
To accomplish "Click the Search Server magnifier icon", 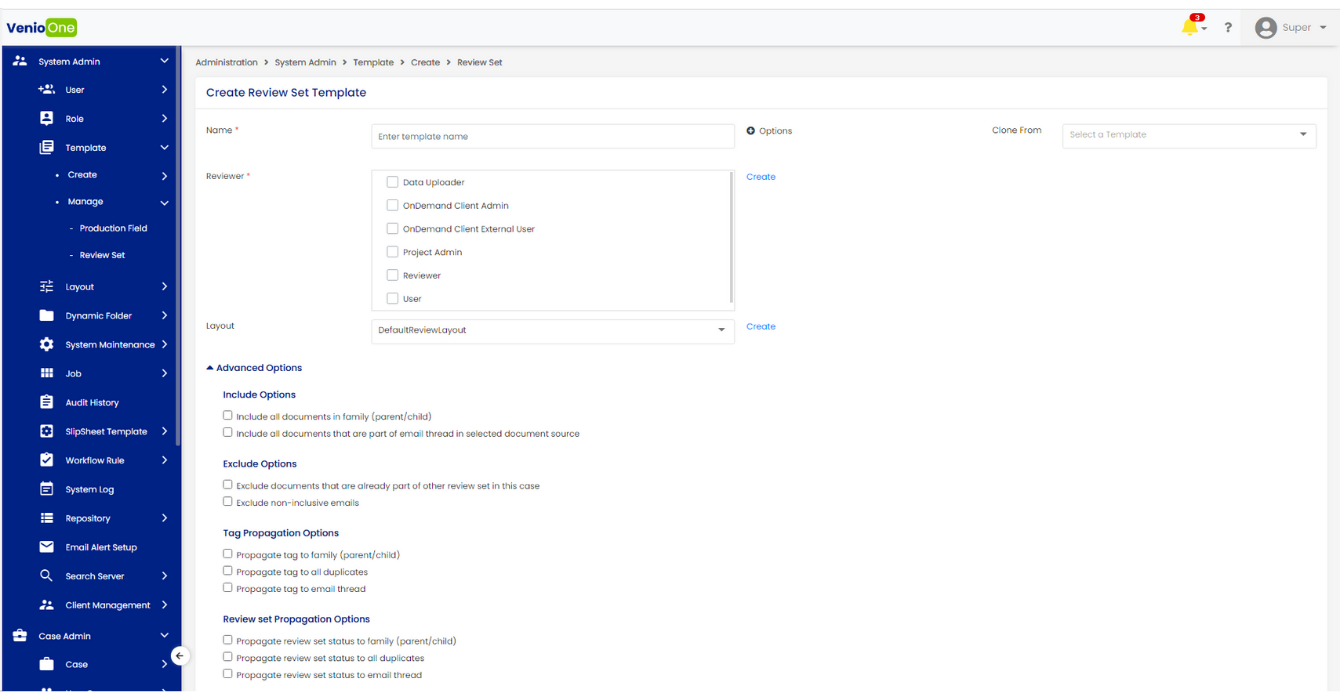I will [x=46, y=576].
